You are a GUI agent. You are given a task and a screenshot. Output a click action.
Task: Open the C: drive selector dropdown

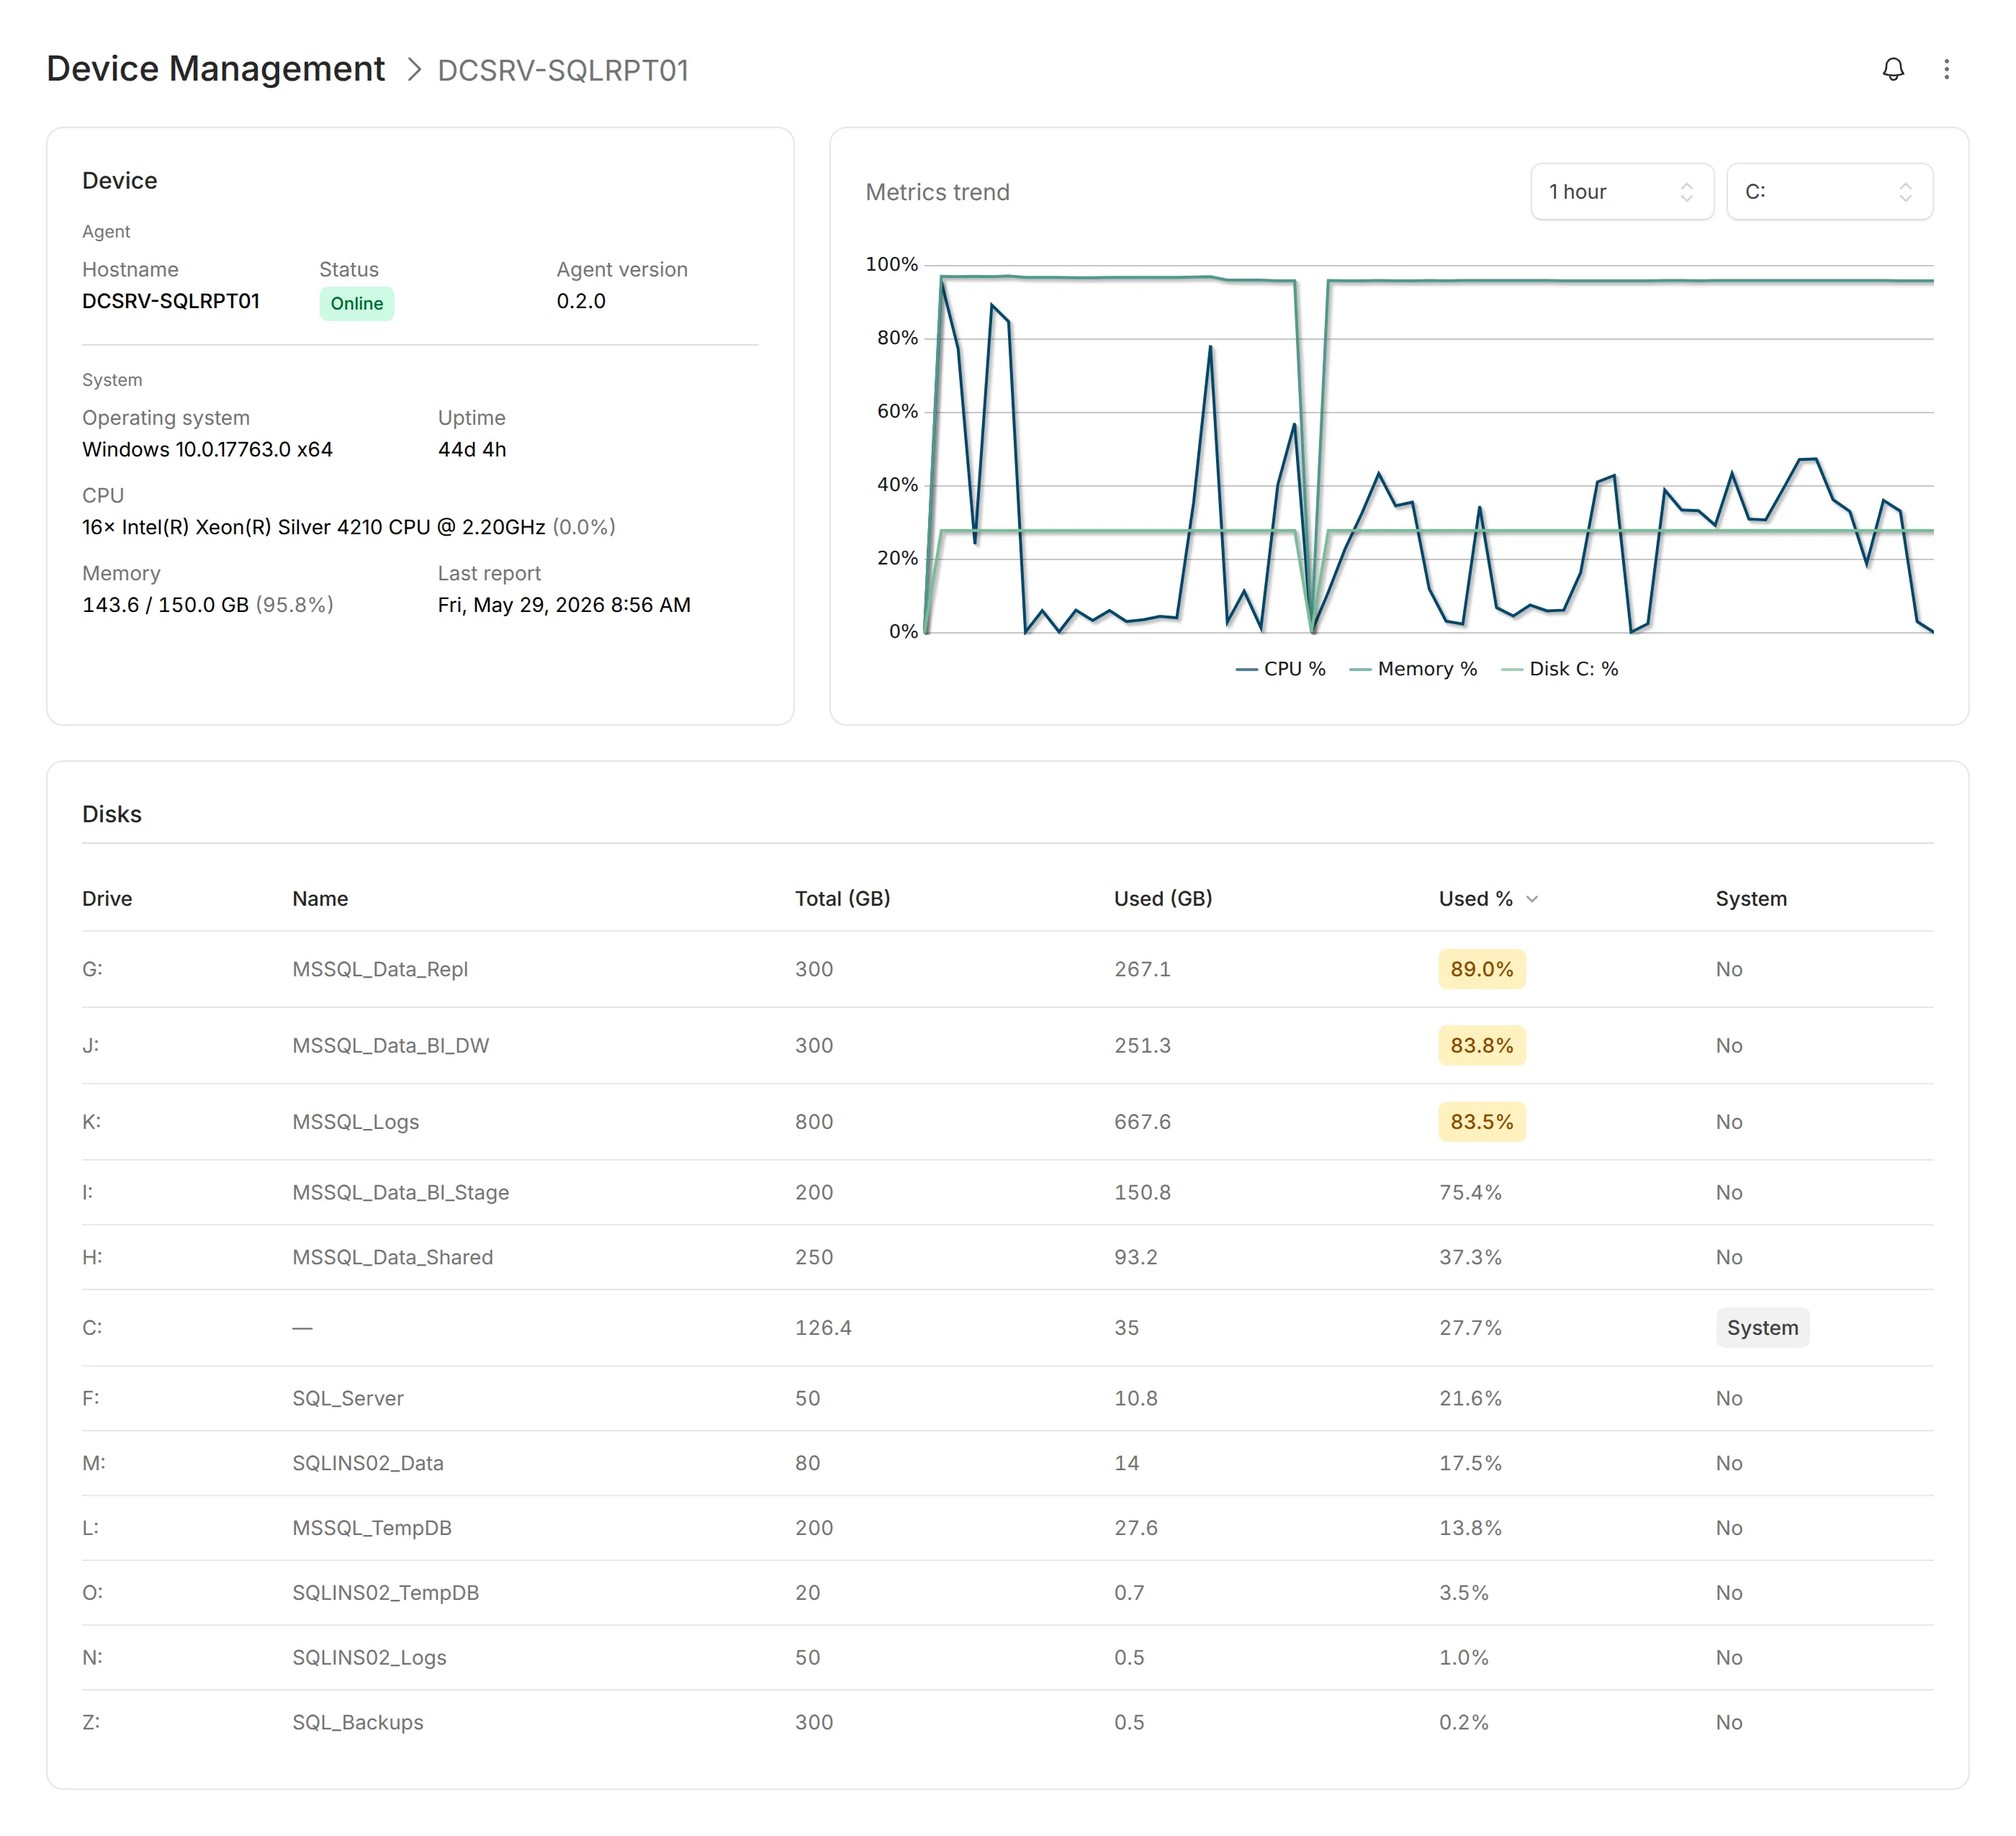pyautogui.click(x=1829, y=192)
